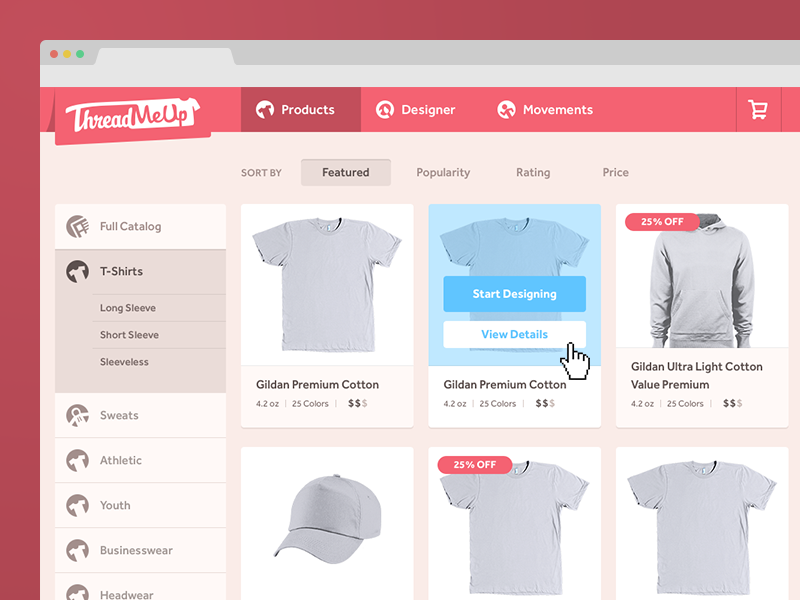Click the Youth category icon
The image size is (800, 600).
click(78, 505)
